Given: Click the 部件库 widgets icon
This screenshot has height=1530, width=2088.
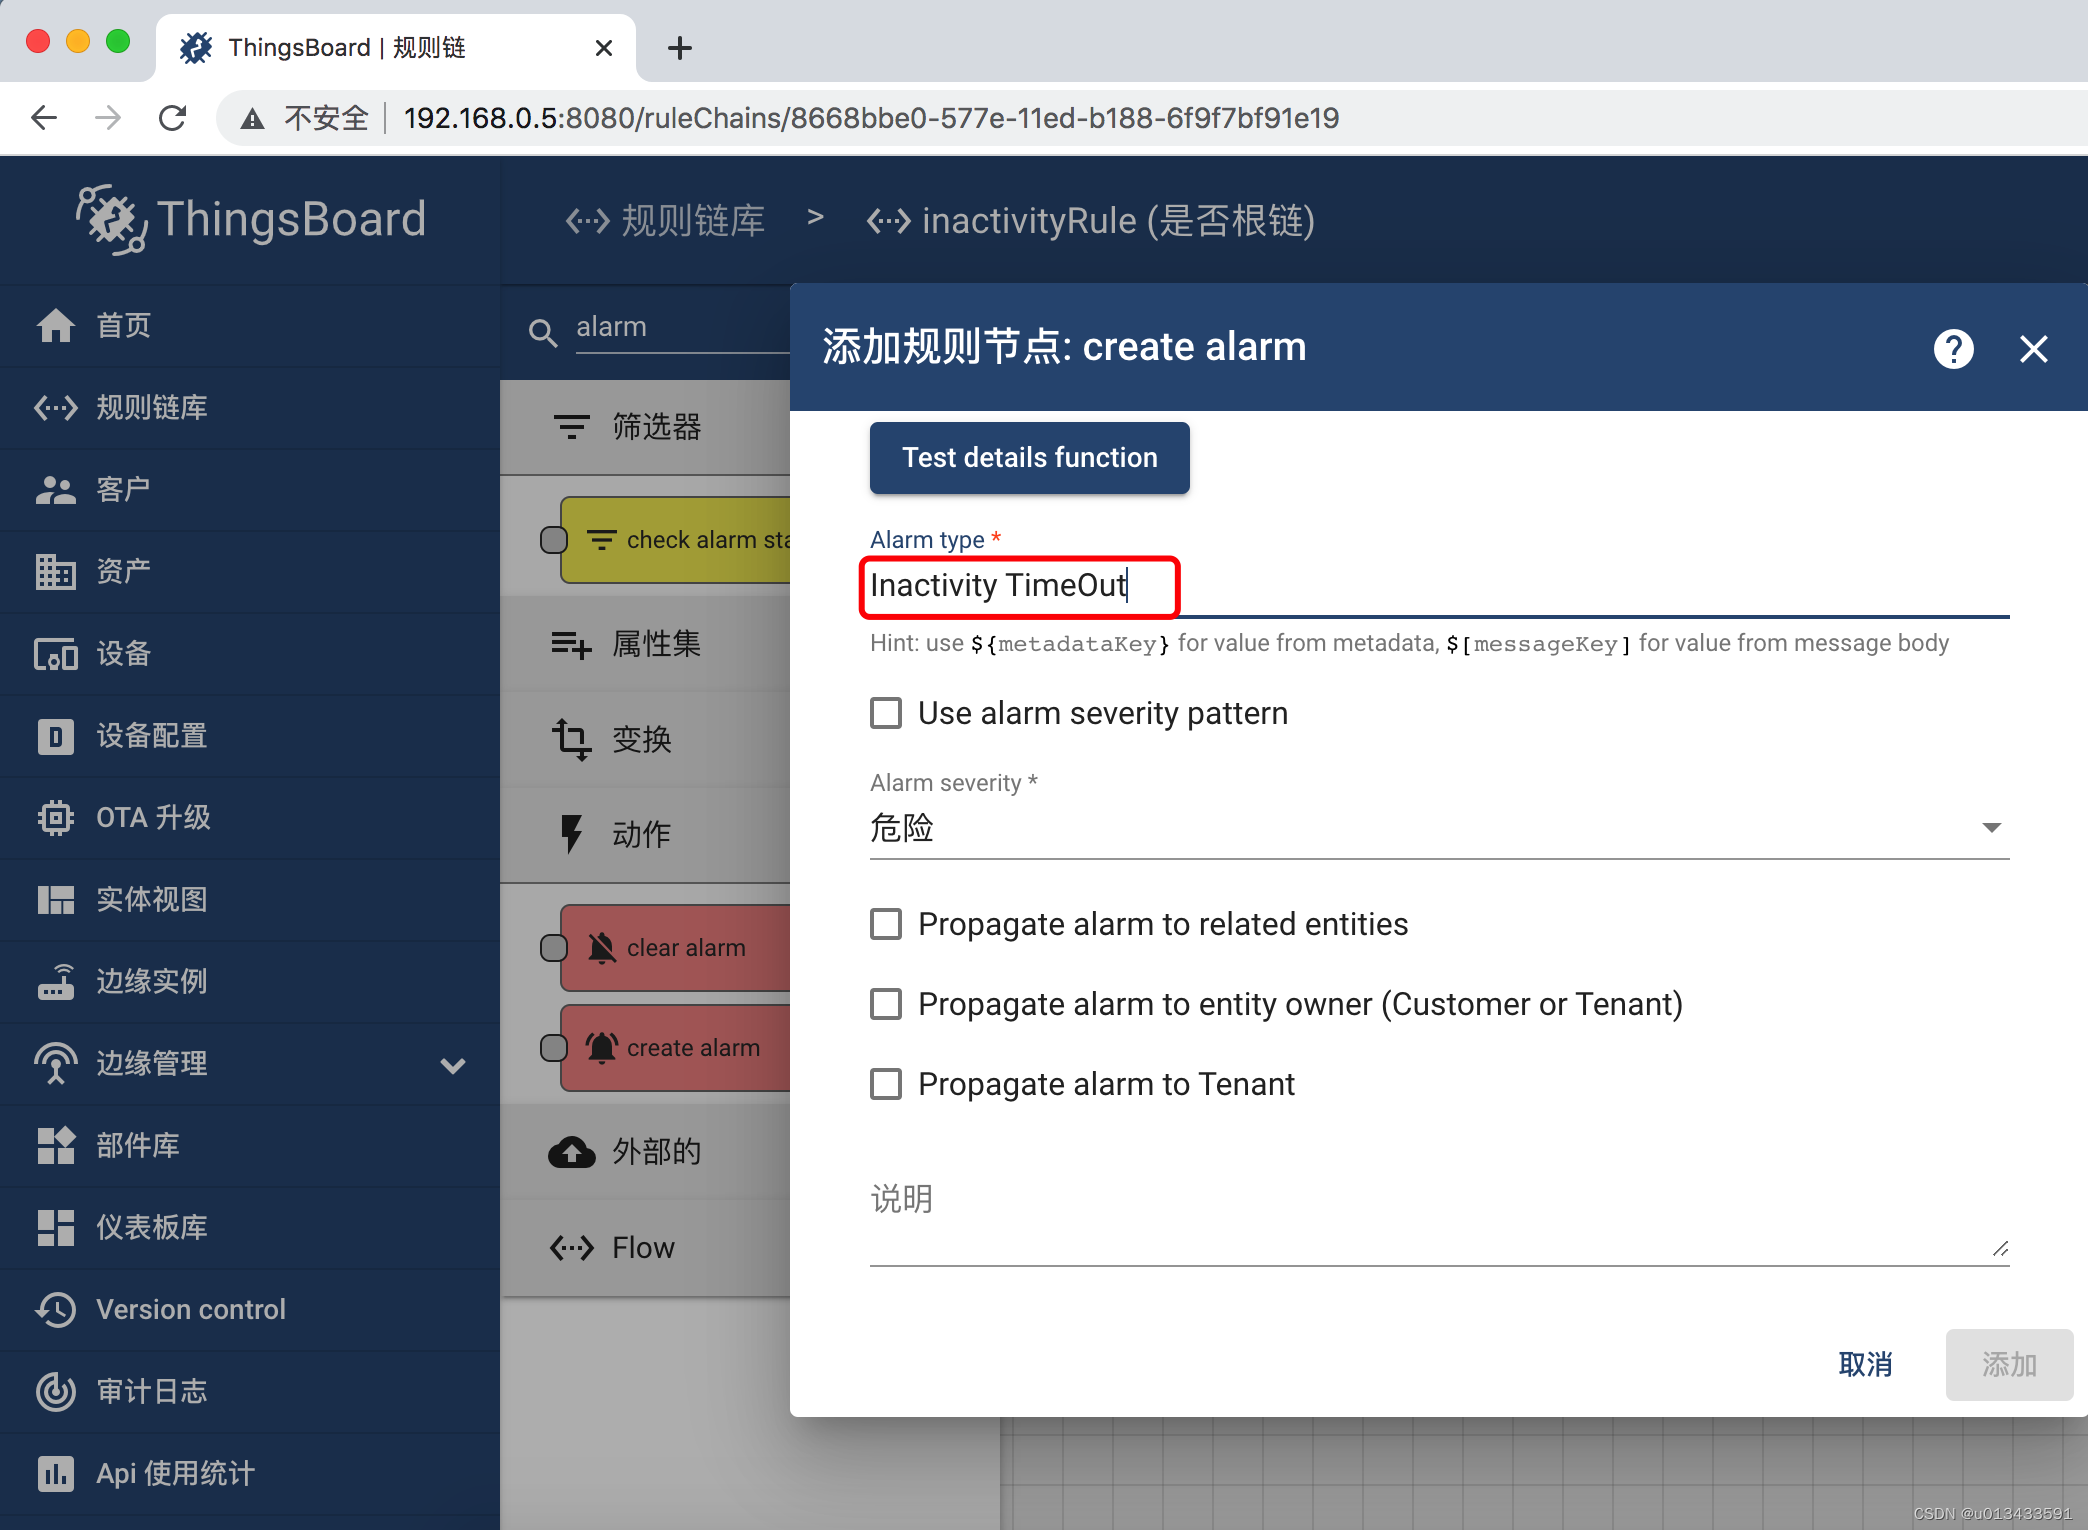Looking at the screenshot, I should point(56,1146).
